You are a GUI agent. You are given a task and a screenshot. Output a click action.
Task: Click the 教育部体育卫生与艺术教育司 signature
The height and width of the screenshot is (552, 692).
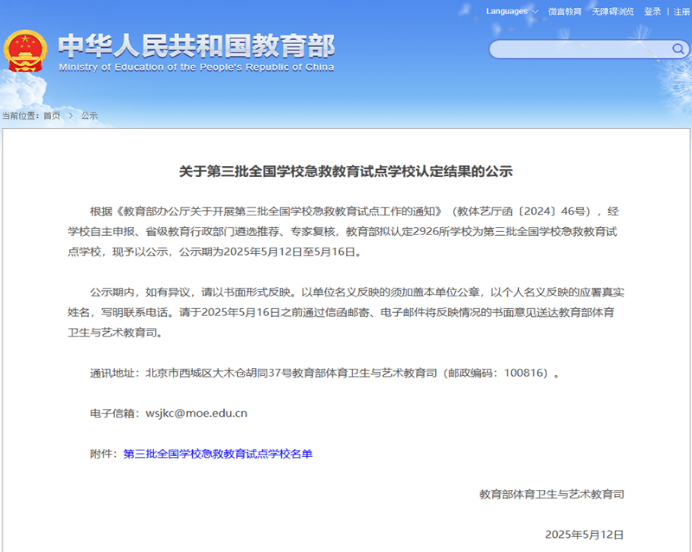(551, 494)
